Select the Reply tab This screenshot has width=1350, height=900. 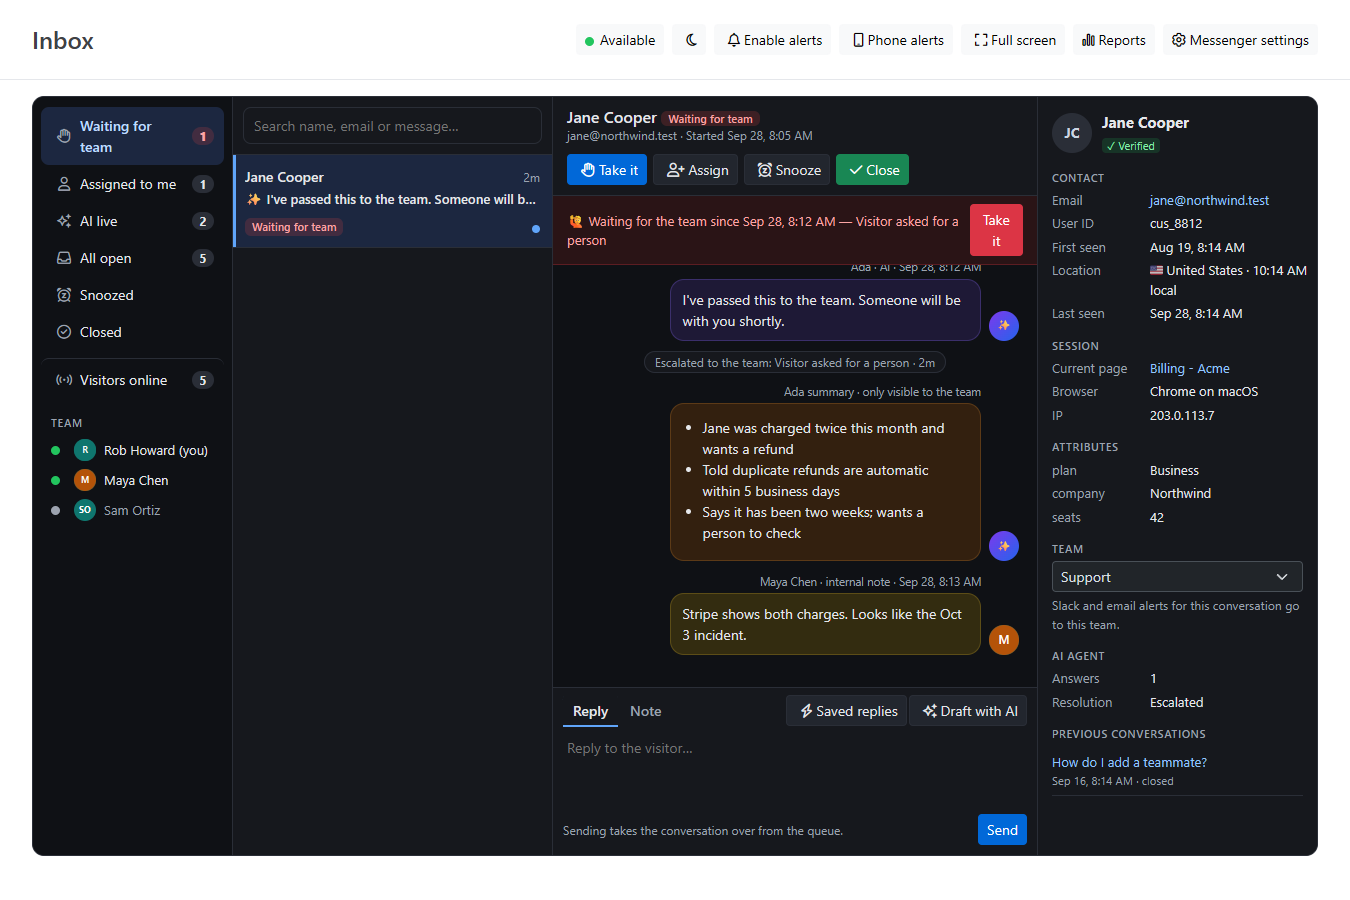[x=590, y=711]
